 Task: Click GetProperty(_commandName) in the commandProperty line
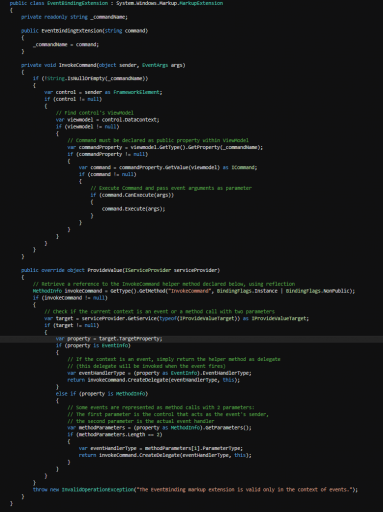point(225,147)
